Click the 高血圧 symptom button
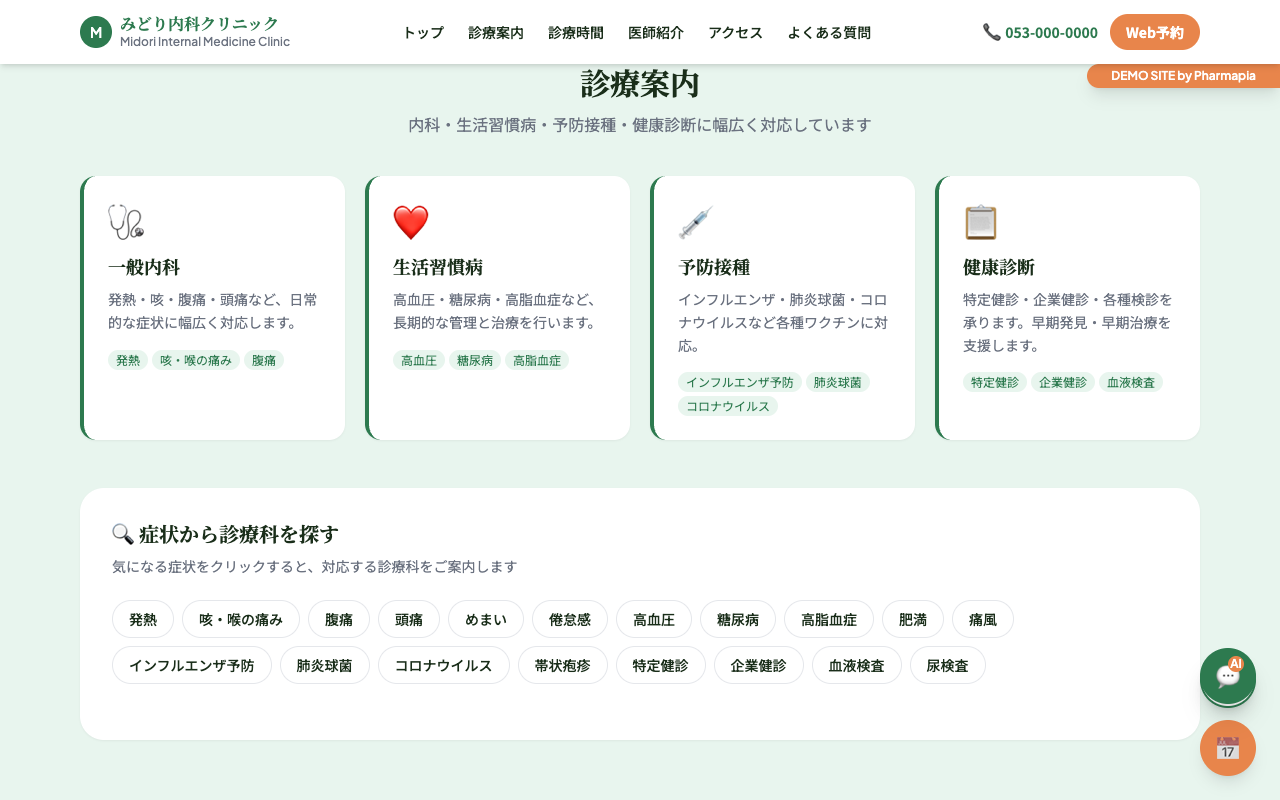Screen dimensions: 1280x800 654,619
